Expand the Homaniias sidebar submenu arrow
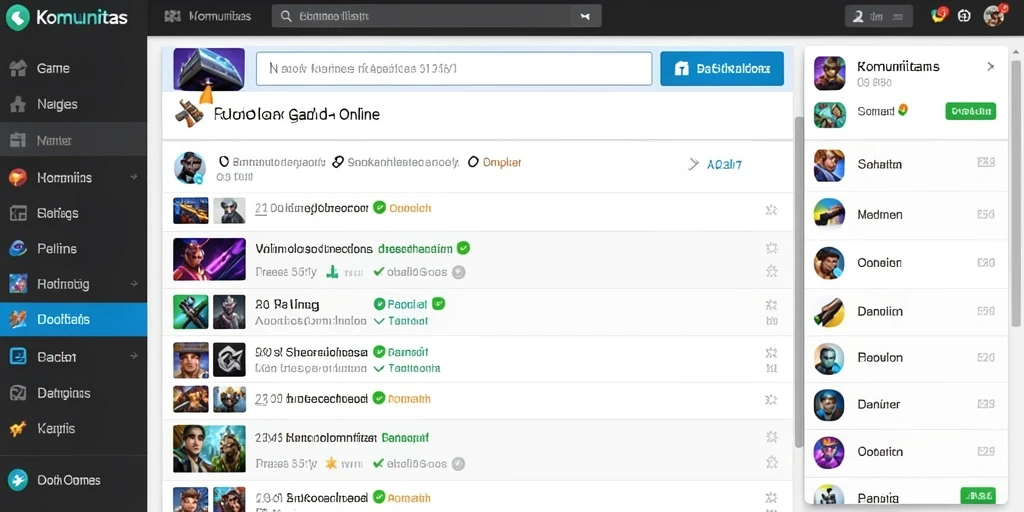 (x=134, y=177)
